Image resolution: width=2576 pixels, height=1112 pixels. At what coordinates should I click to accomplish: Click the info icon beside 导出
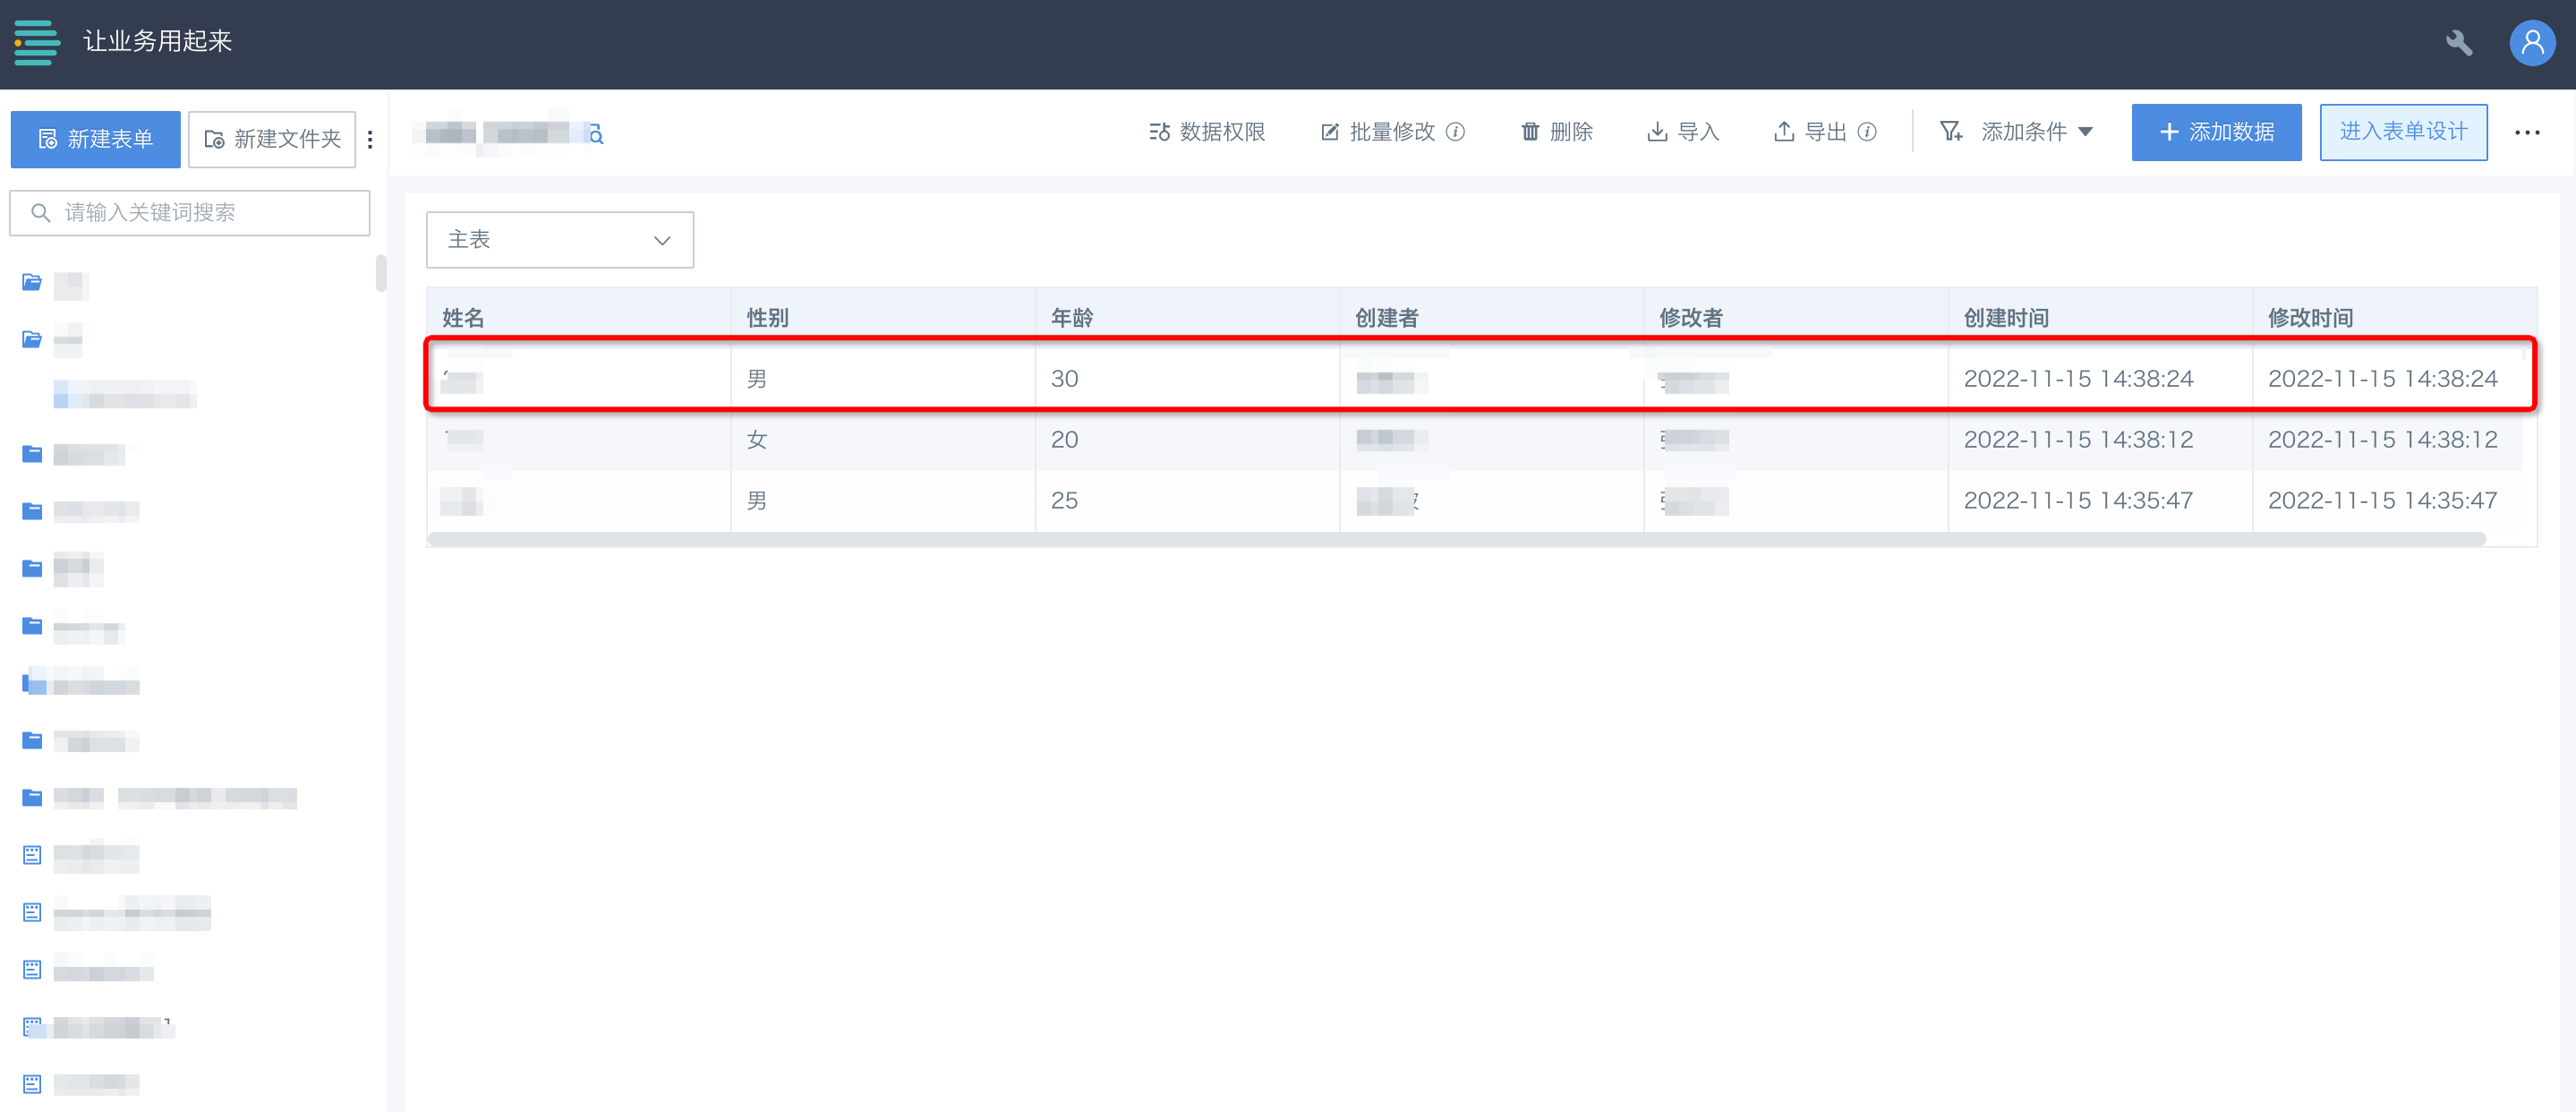[x=1867, y=132]
